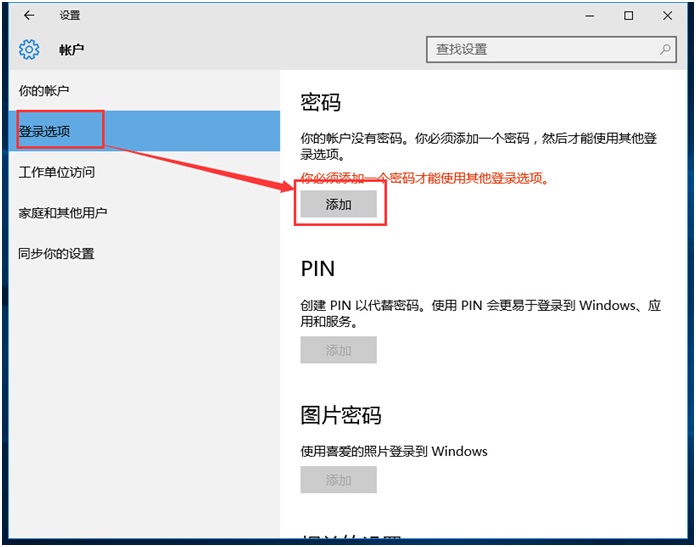Click 添加 under the 图片密码 section
The width and height of the screenshot is (696, 547).
pyautogui.click(x=338, y=480)
